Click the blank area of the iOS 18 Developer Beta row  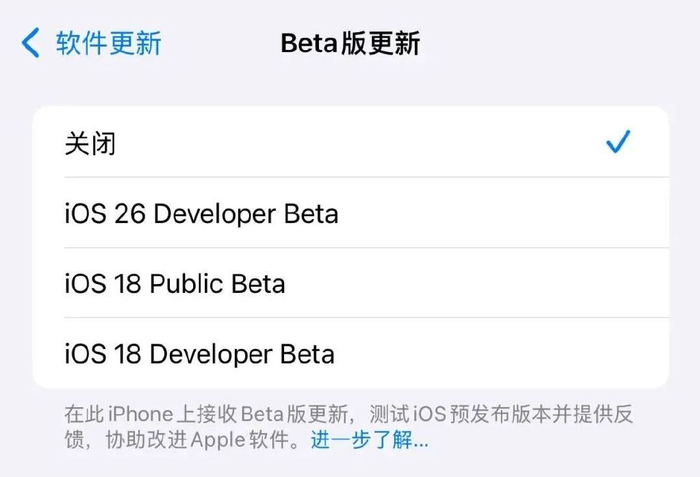click(500, 353)
